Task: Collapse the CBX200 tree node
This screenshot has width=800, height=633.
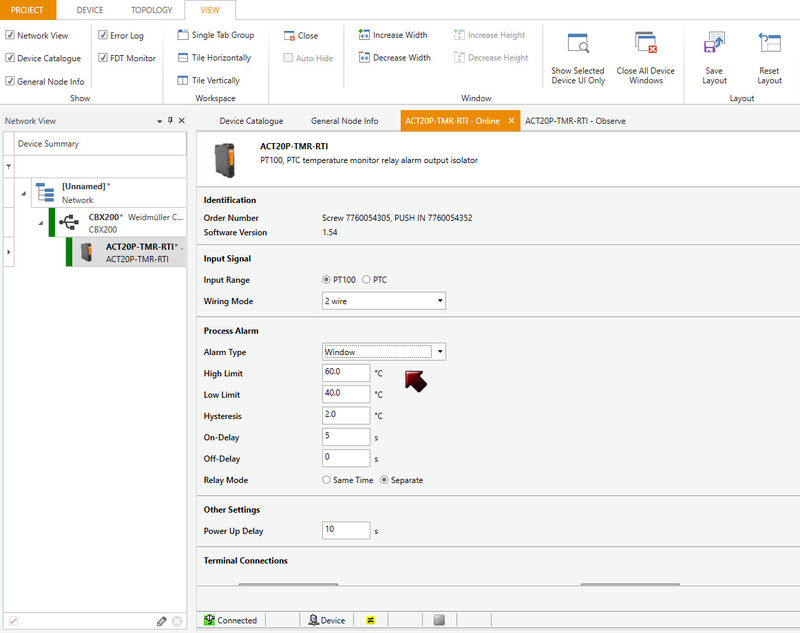Action: [41, 222]
